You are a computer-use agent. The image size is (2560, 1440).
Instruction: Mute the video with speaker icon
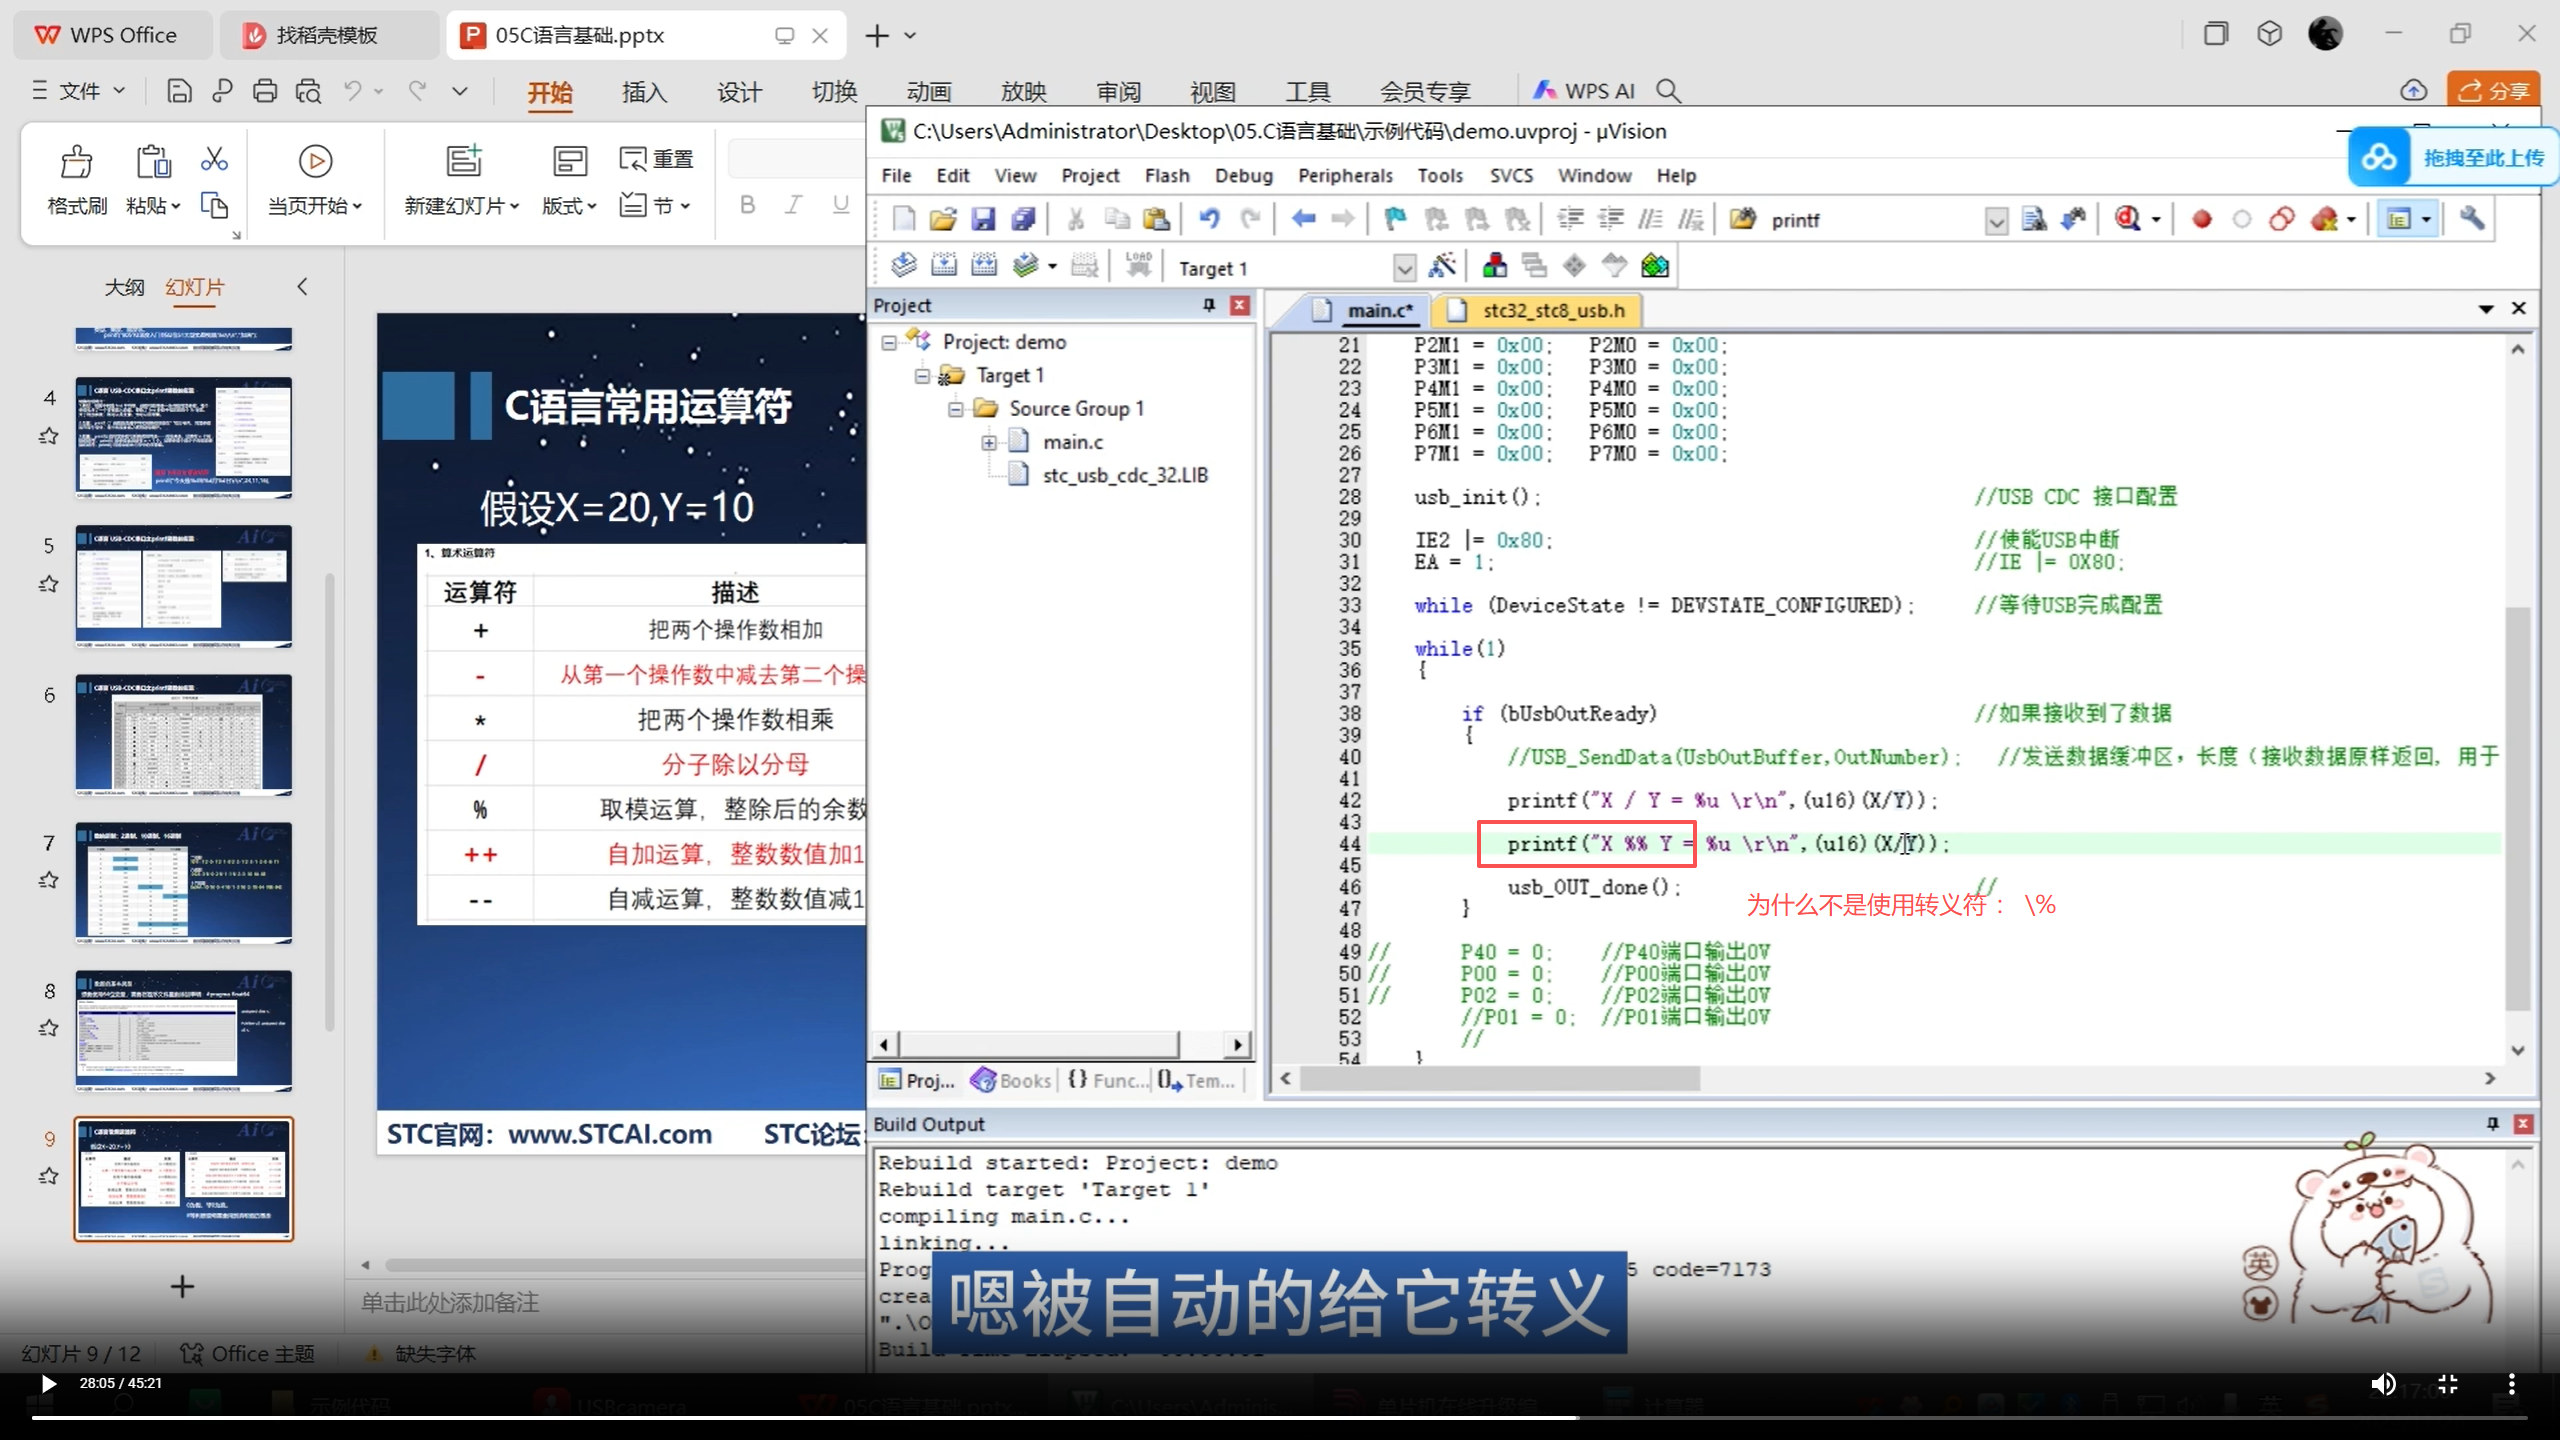(x=2383, y=1384)
